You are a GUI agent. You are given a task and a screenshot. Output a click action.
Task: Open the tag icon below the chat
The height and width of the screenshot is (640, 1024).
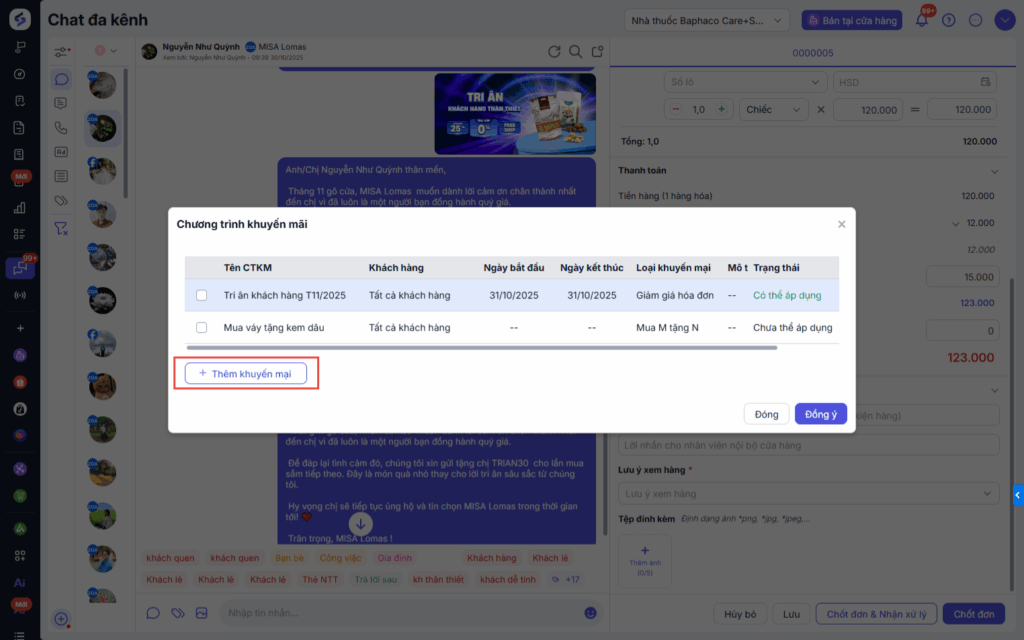click(178, 613)
